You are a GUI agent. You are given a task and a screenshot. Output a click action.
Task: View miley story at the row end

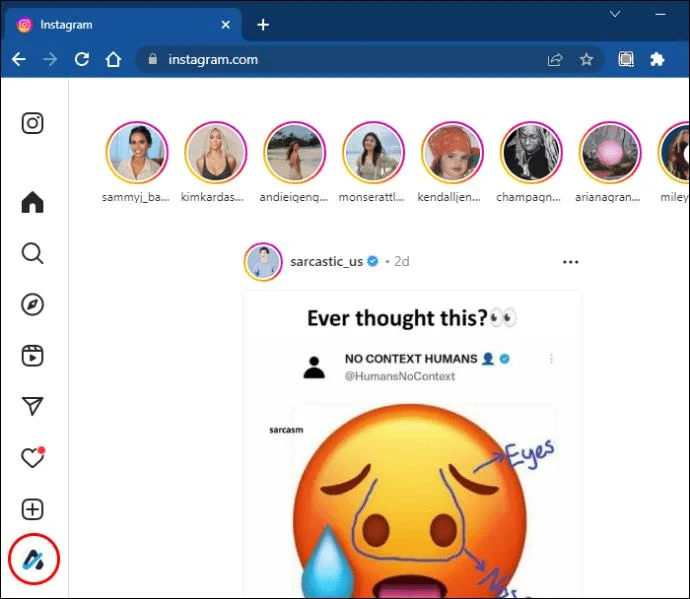674,153
